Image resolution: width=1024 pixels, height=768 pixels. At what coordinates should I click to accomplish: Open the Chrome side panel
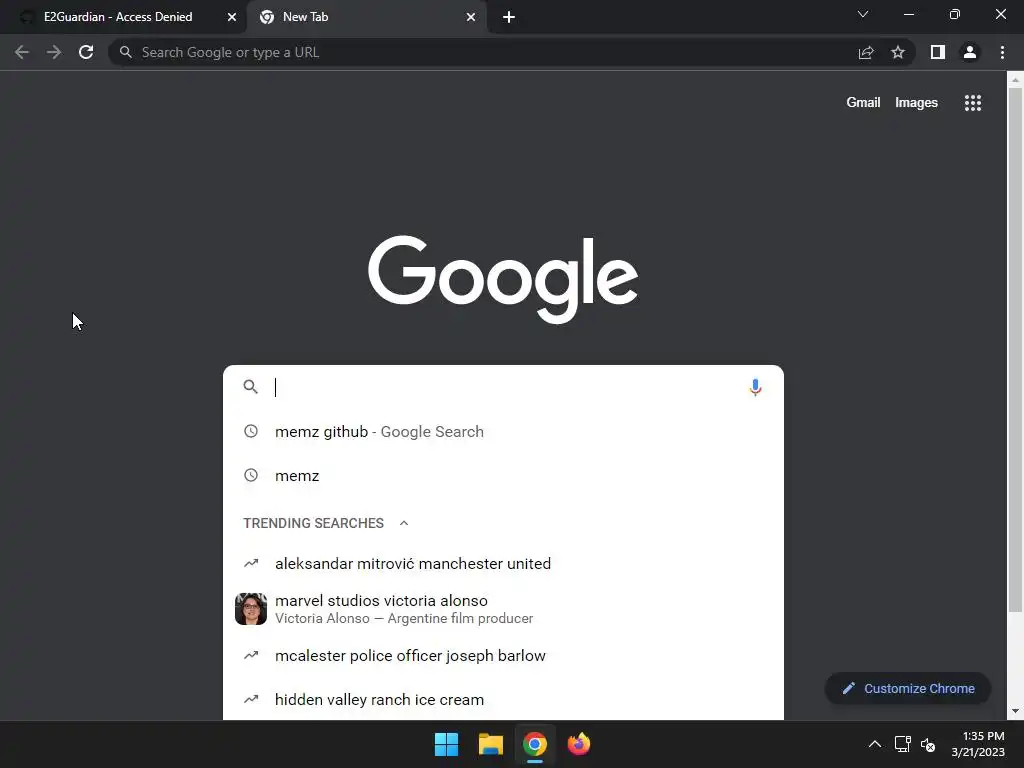(x=938, y=52)
